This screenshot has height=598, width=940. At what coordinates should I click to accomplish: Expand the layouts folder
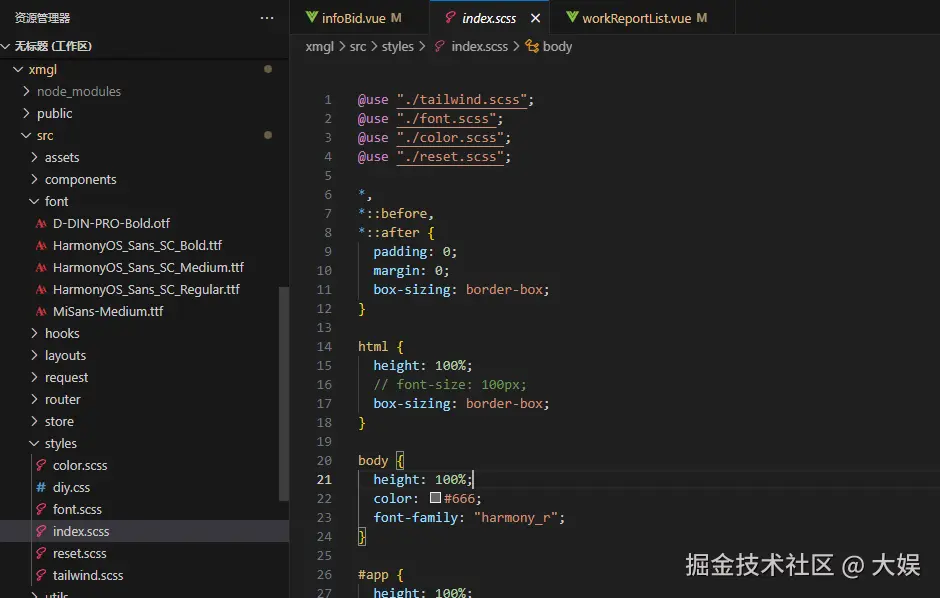pyautogui.click(x=34, y=355)
